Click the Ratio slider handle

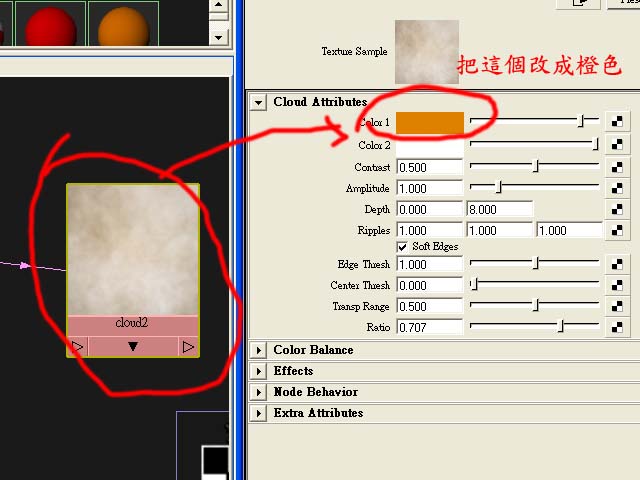click(561, 326)
